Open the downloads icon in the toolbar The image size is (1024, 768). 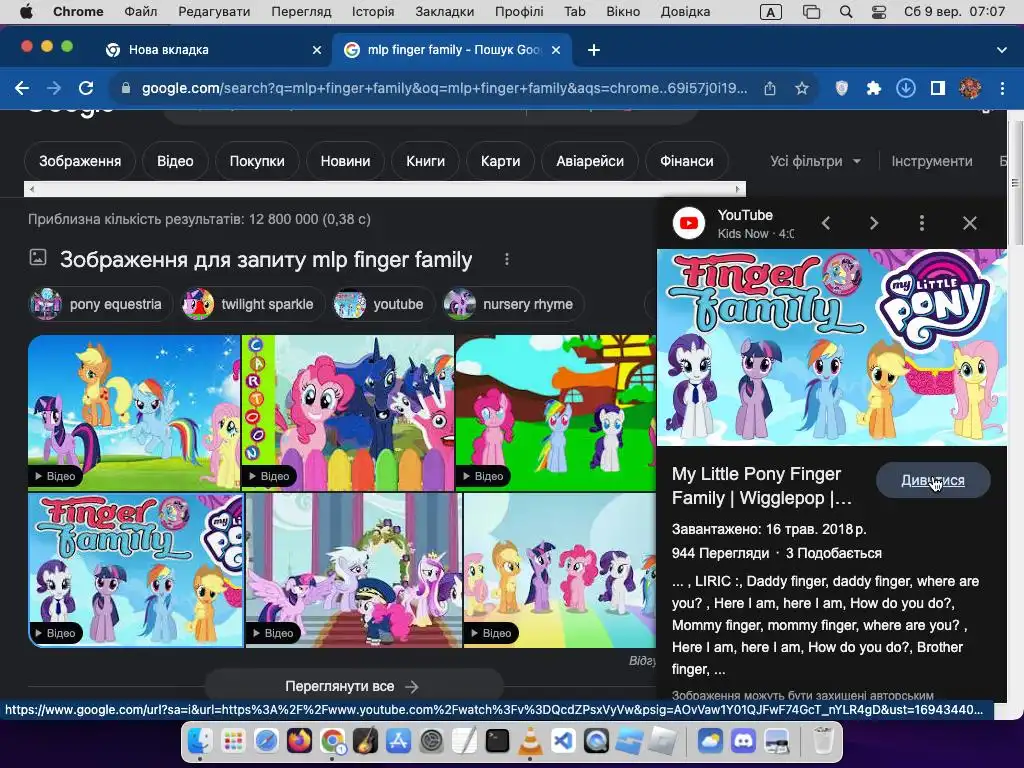click(x=906, y=88)
